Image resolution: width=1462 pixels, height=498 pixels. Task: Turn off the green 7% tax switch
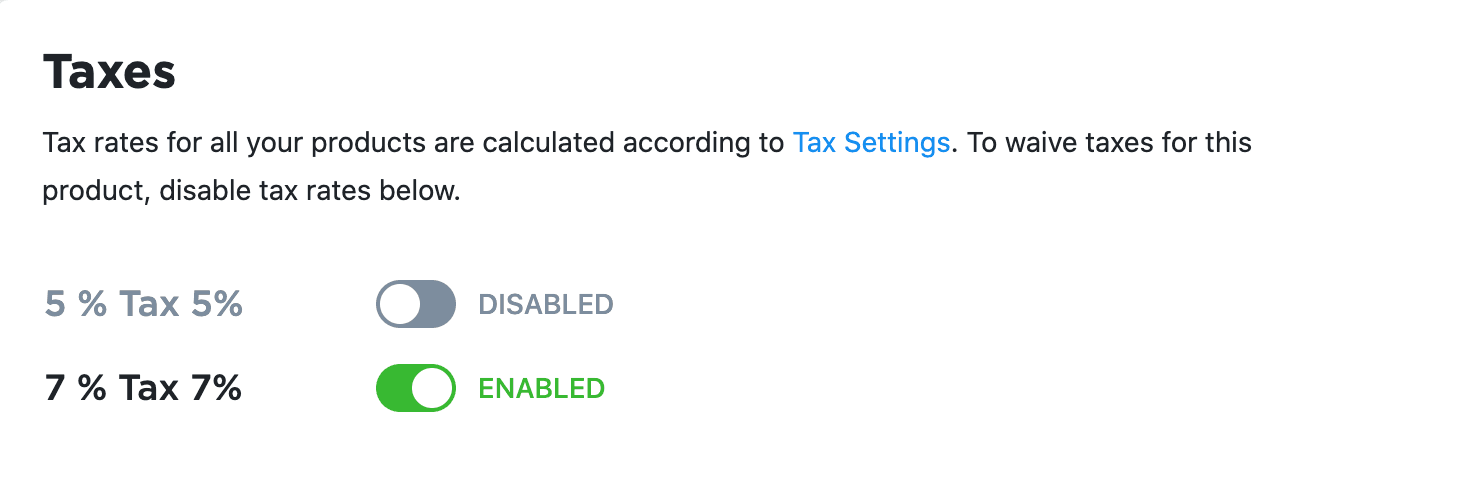tap(415, 388)
